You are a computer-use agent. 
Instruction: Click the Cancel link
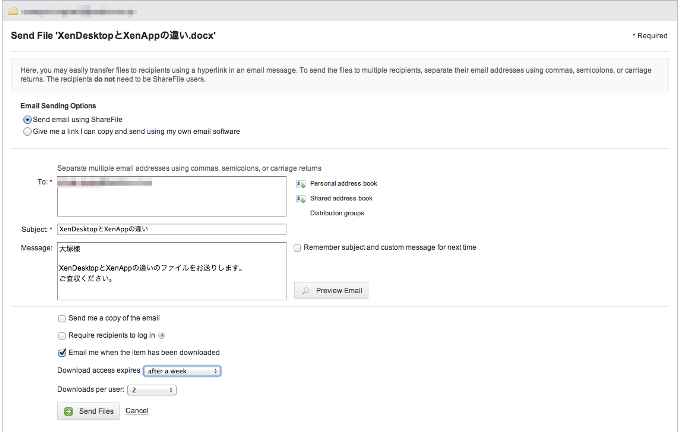(x=137, y=411)
